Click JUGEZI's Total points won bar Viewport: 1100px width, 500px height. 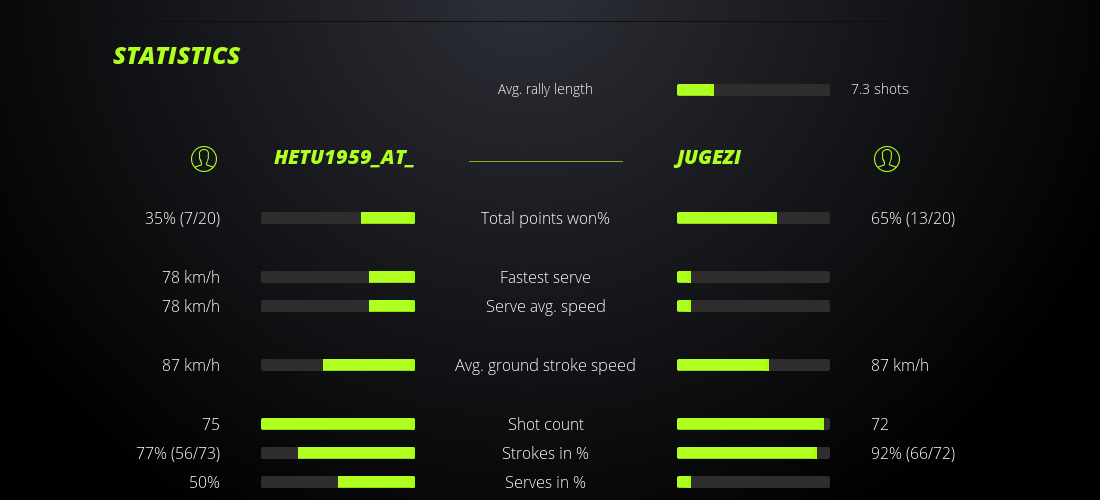tap(753, 218)
